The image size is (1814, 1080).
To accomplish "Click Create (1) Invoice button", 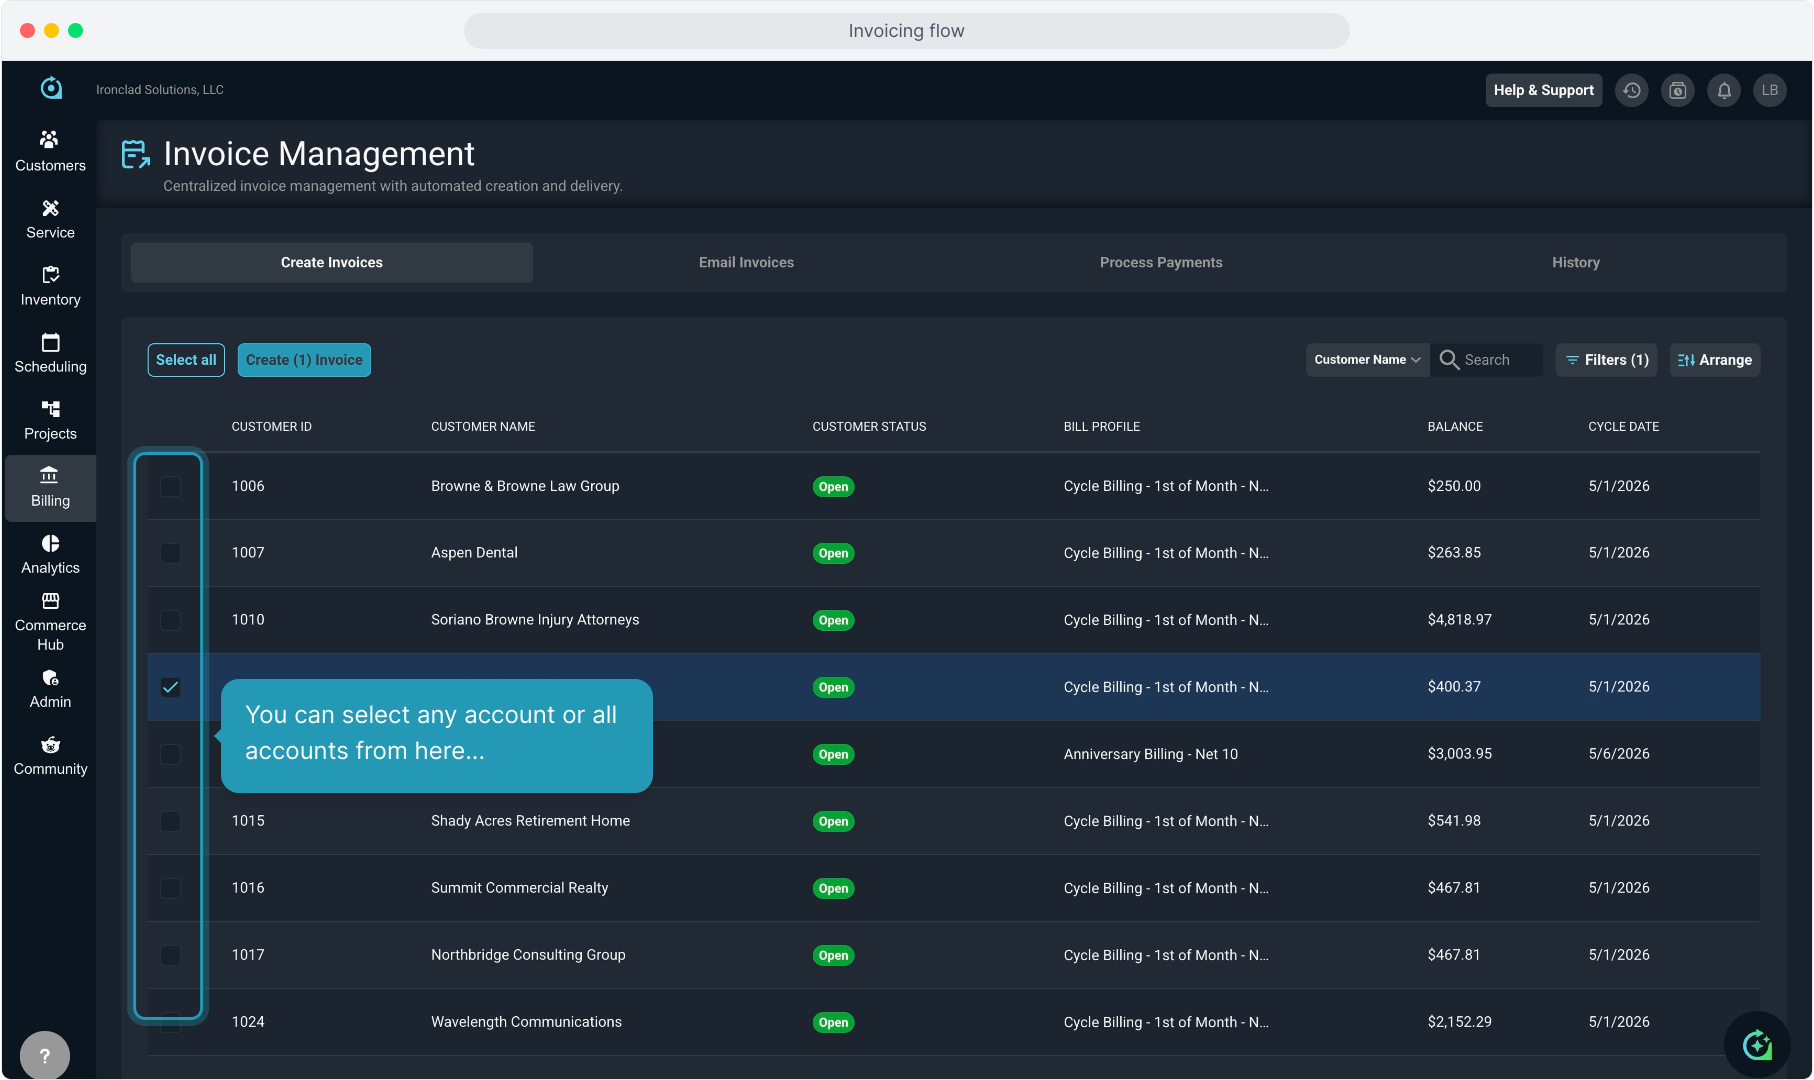I will (x=304, y=360).
